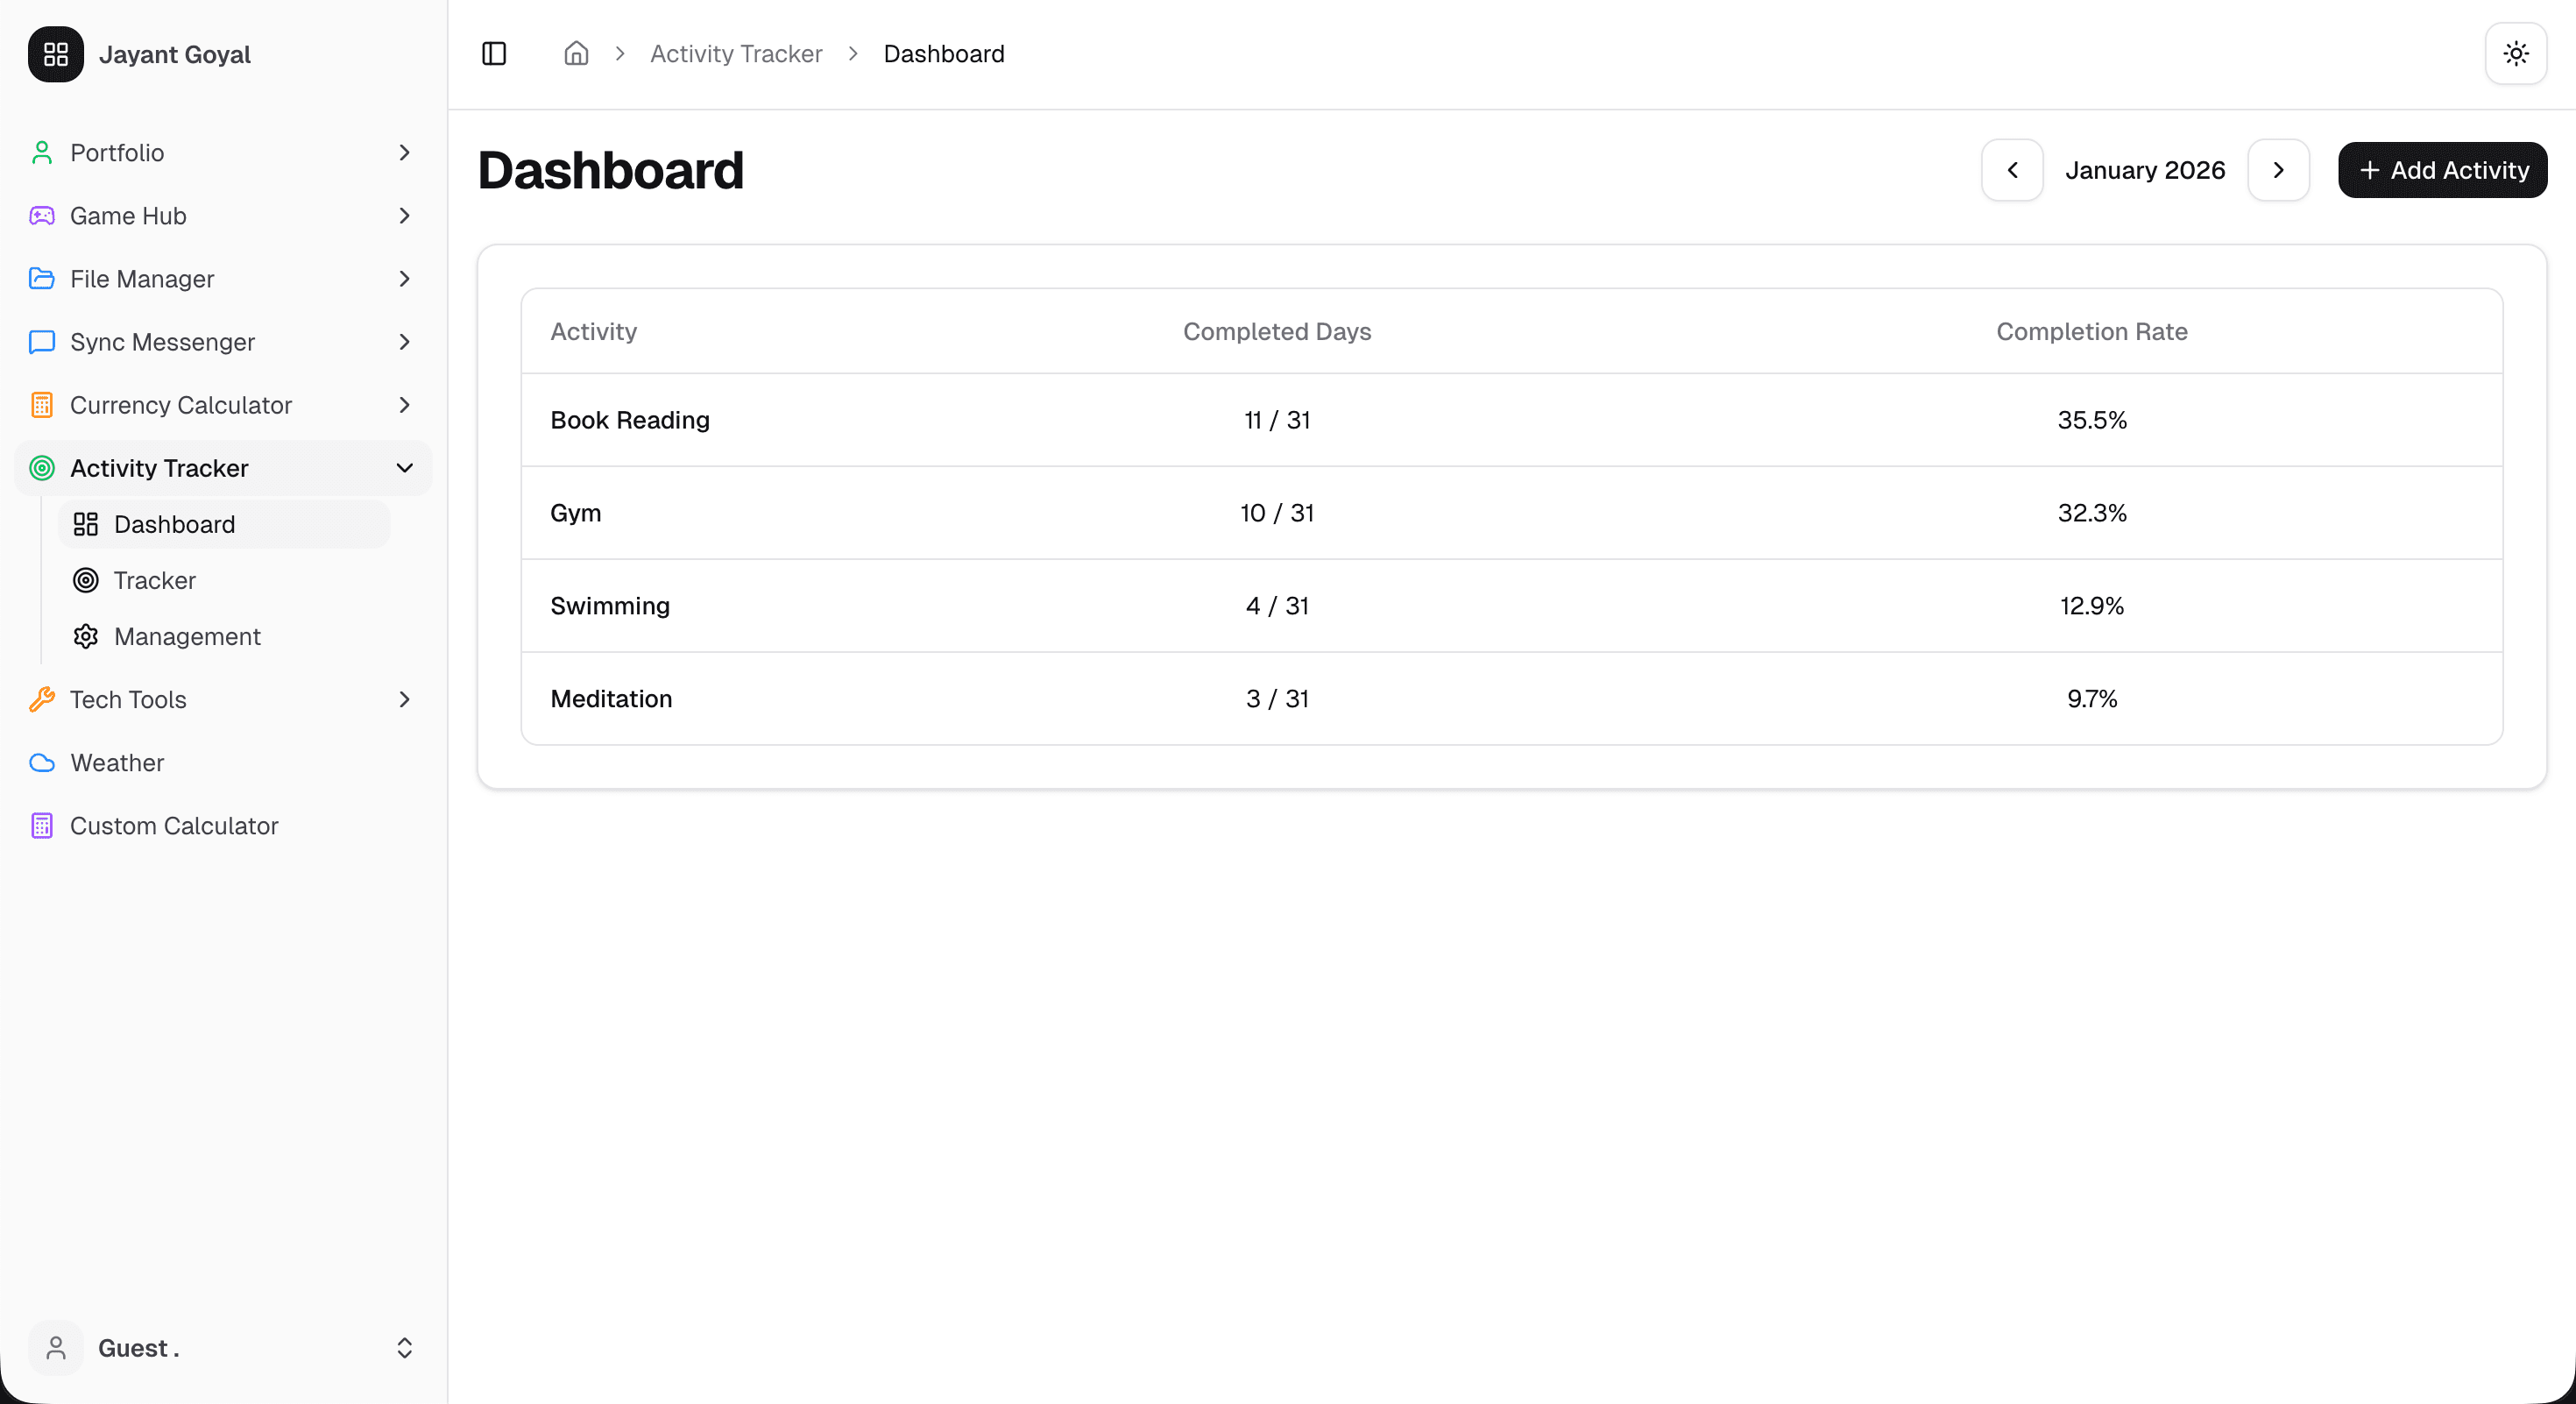Image resolution: width=2576 pixels, height=1404 pixels.
Task: Click the Dashboard page heading
Action: (x=611, y=170)
